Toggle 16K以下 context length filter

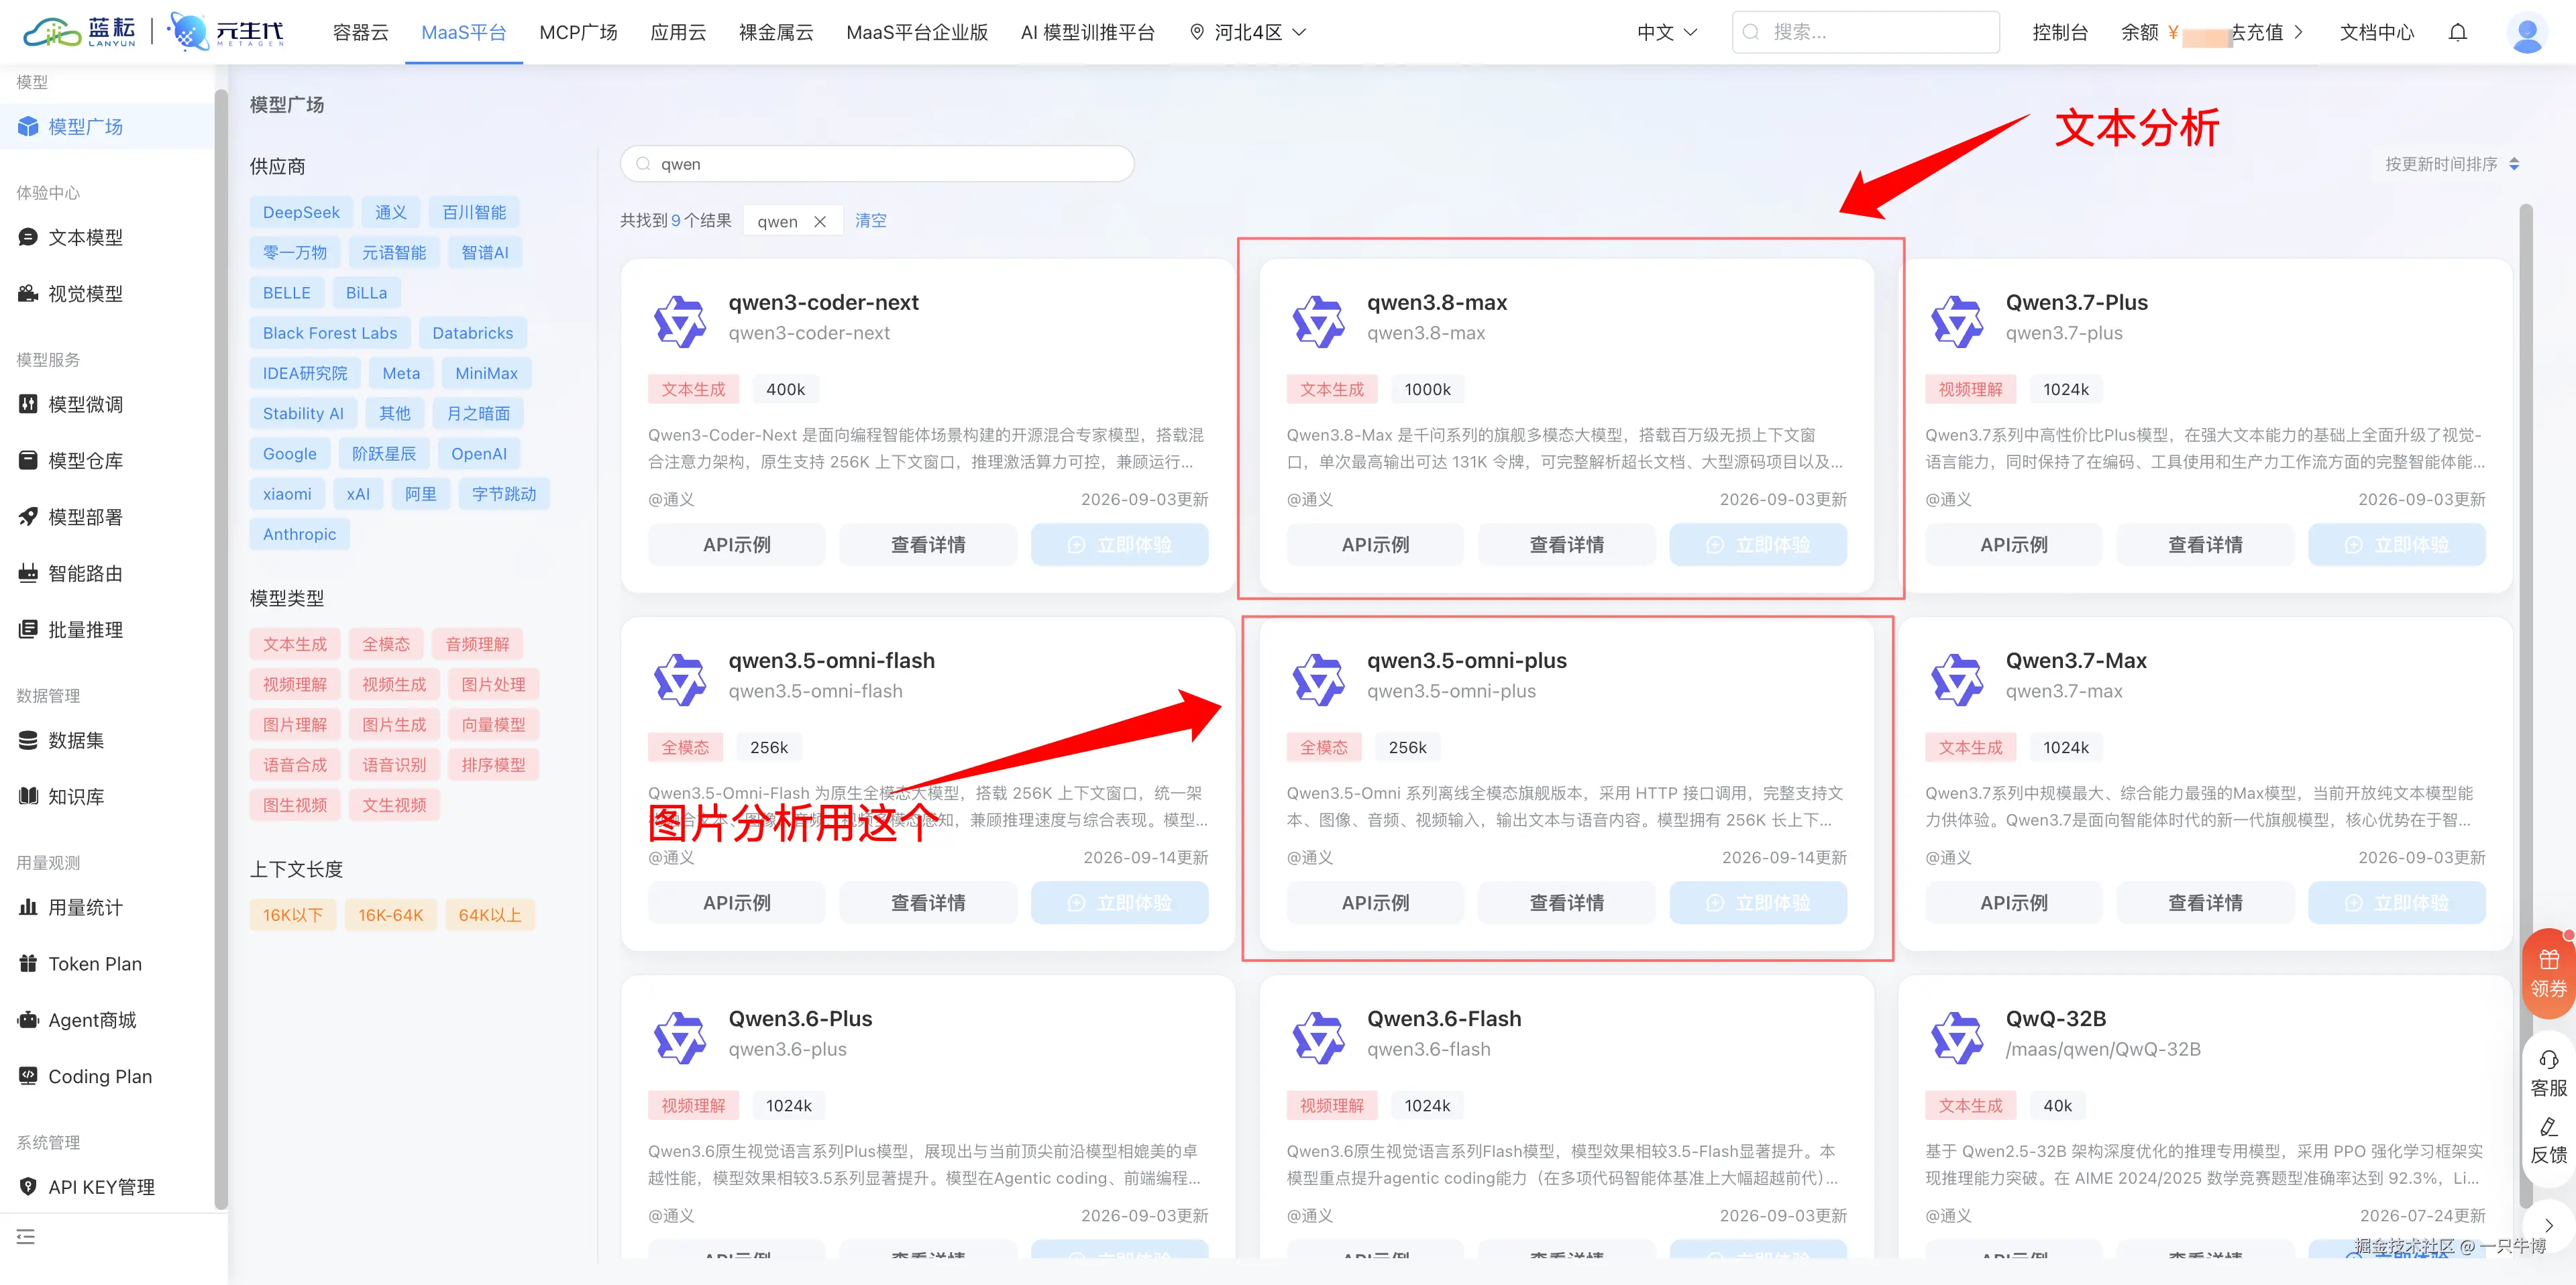click(x=293, y=915)
